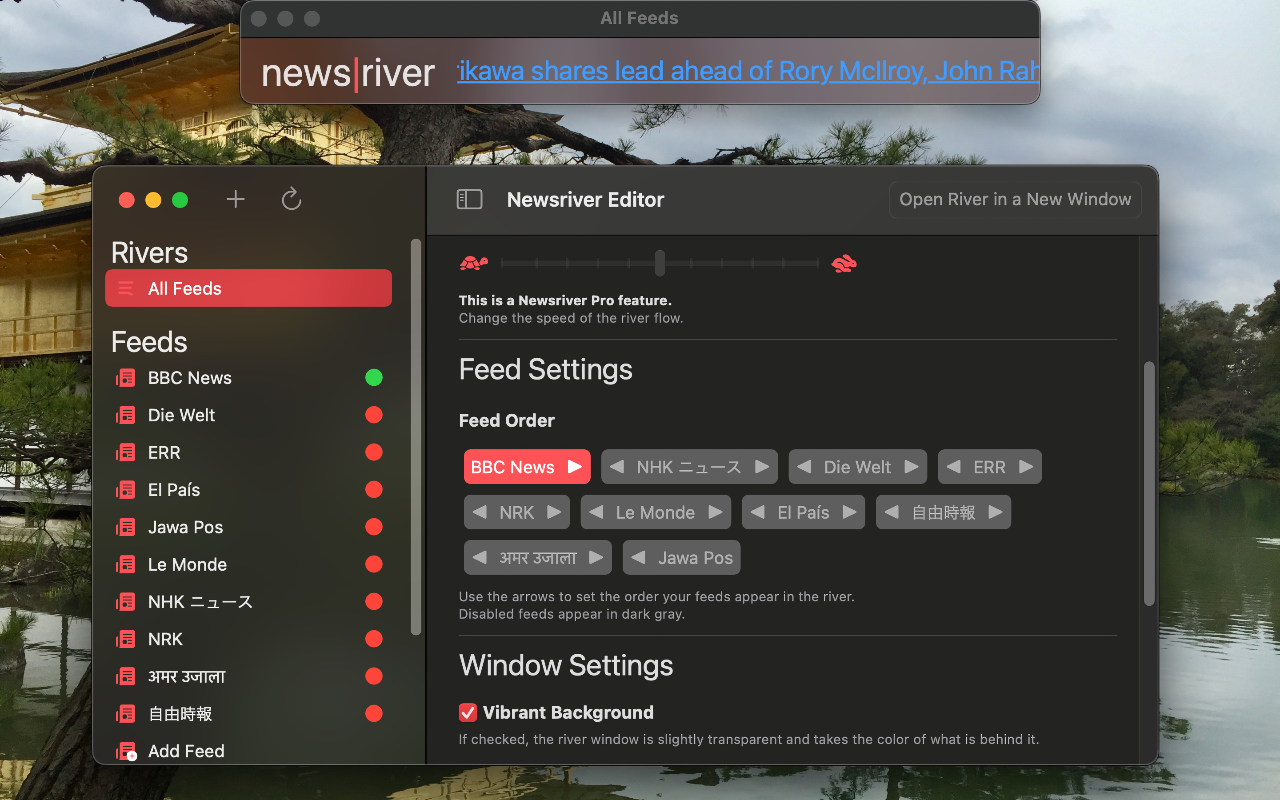Select अमर उजाला feed in sidebar
Viewport: 1280px width, 800px height.
pyautogui.click(x=248, y=676)
